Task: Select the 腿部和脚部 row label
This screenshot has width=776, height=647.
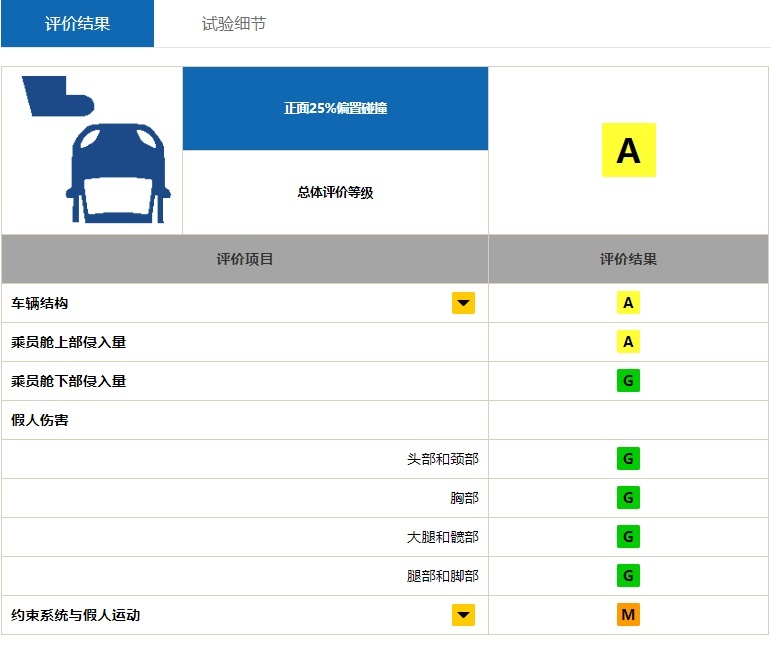Action: (442, 576)
